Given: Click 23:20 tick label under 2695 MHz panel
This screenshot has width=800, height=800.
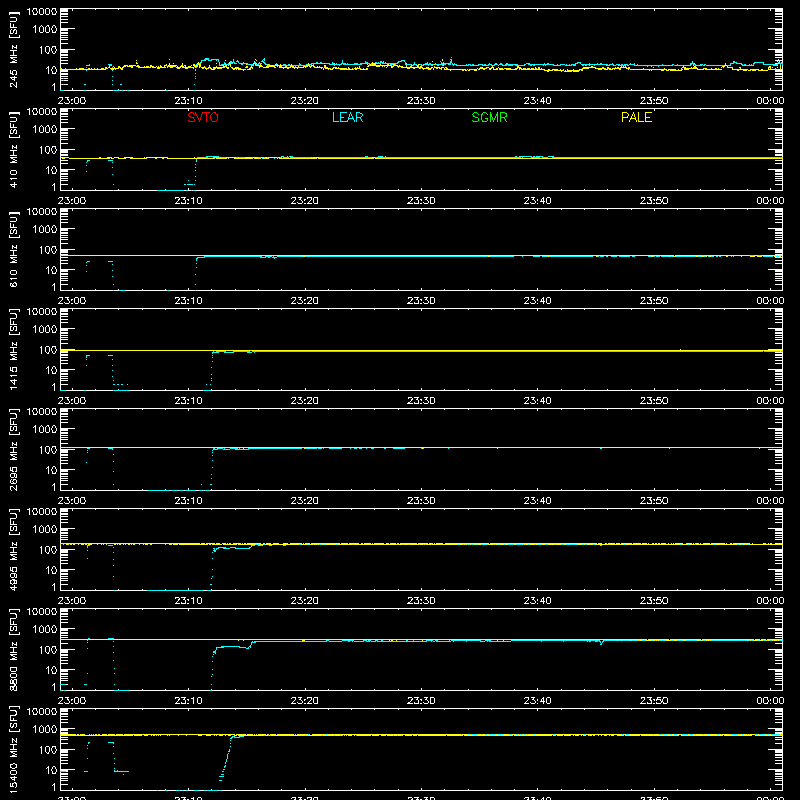Looking at the screenshot, I should [x=305, y=501].
